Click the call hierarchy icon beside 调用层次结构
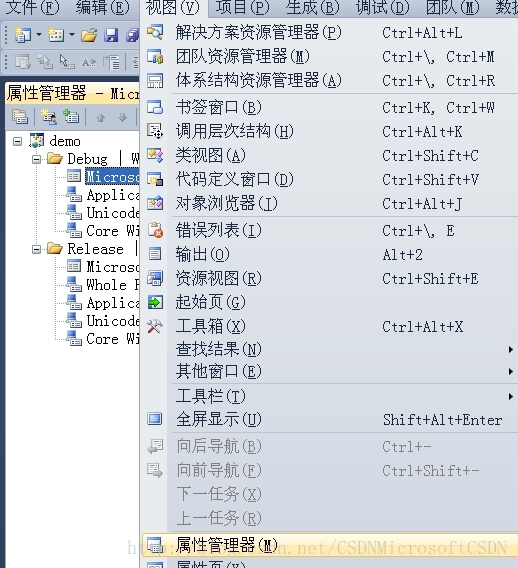 155,131
